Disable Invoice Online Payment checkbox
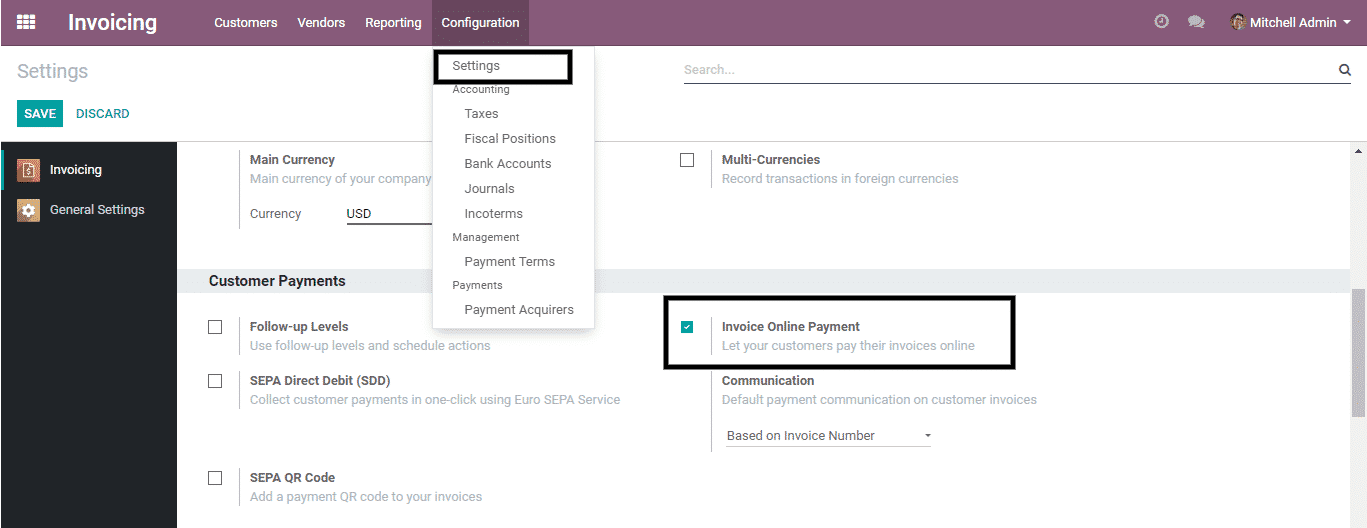Screen dimensions: 1367x528 (x=687, y=327)
